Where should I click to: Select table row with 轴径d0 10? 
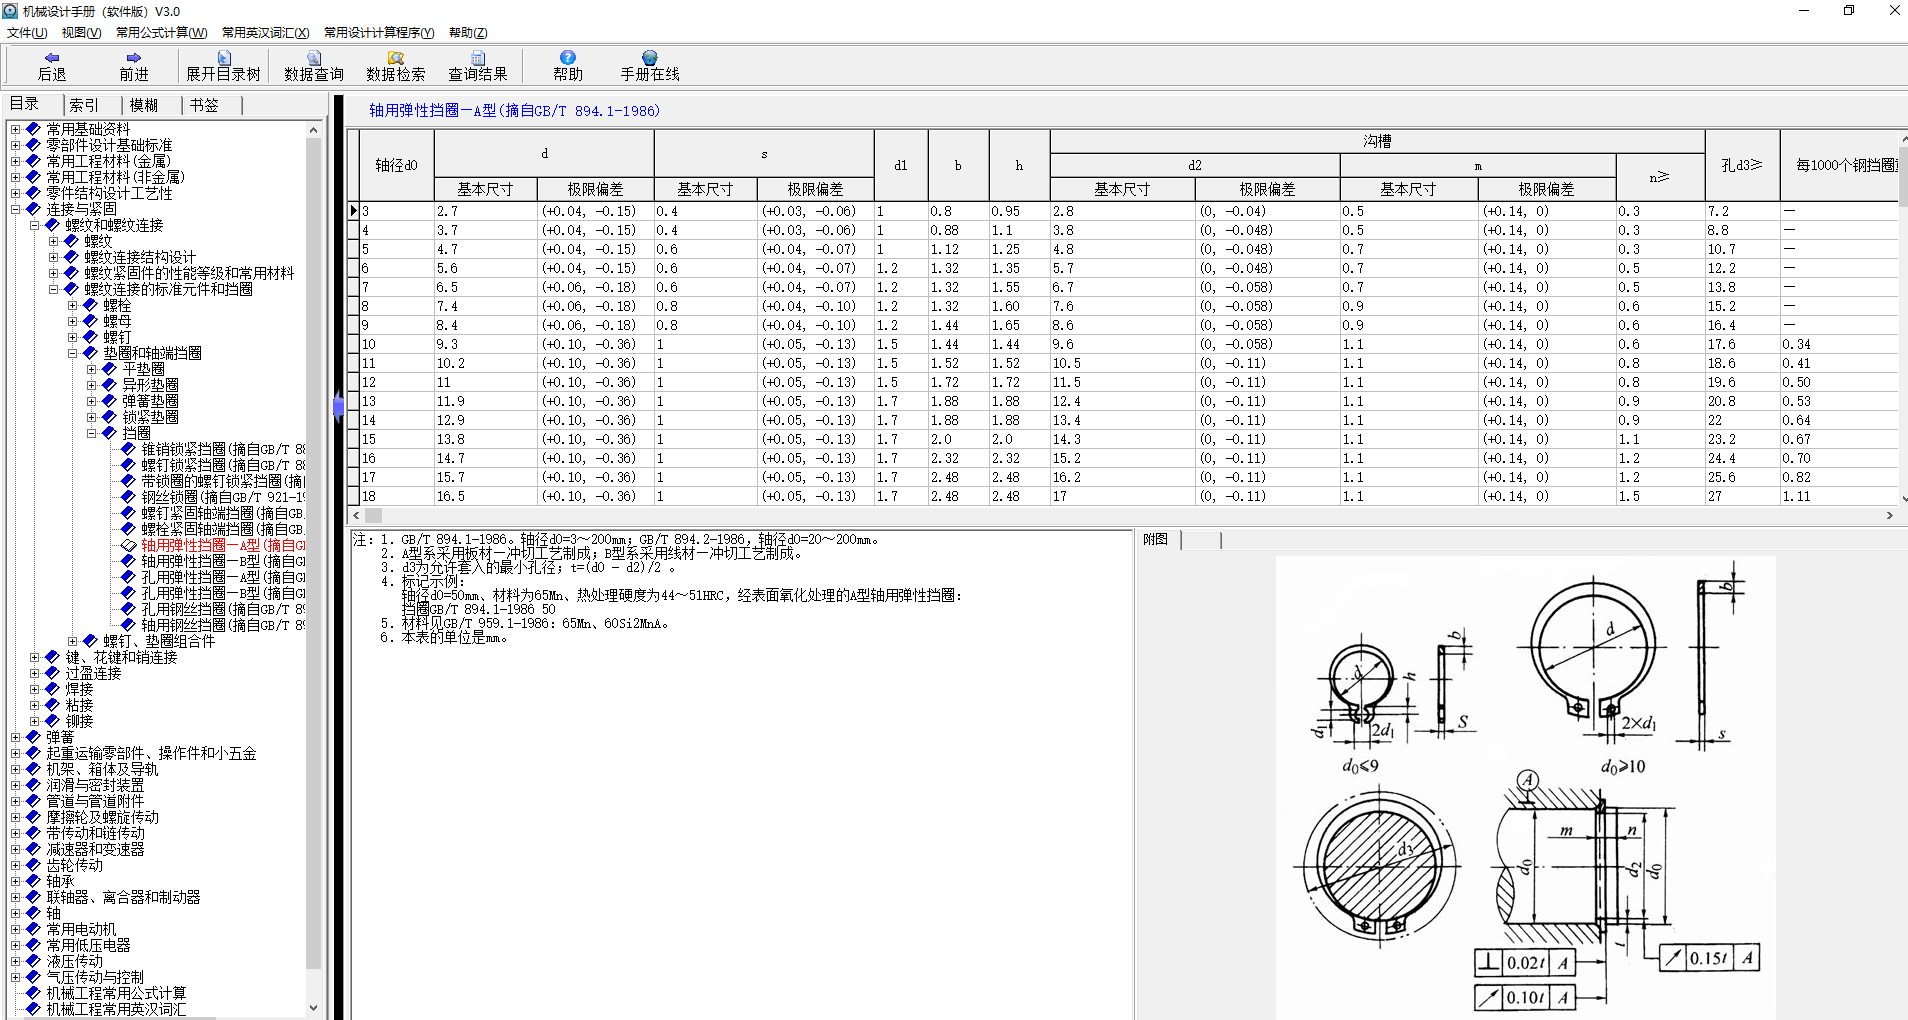point(1122,344)
